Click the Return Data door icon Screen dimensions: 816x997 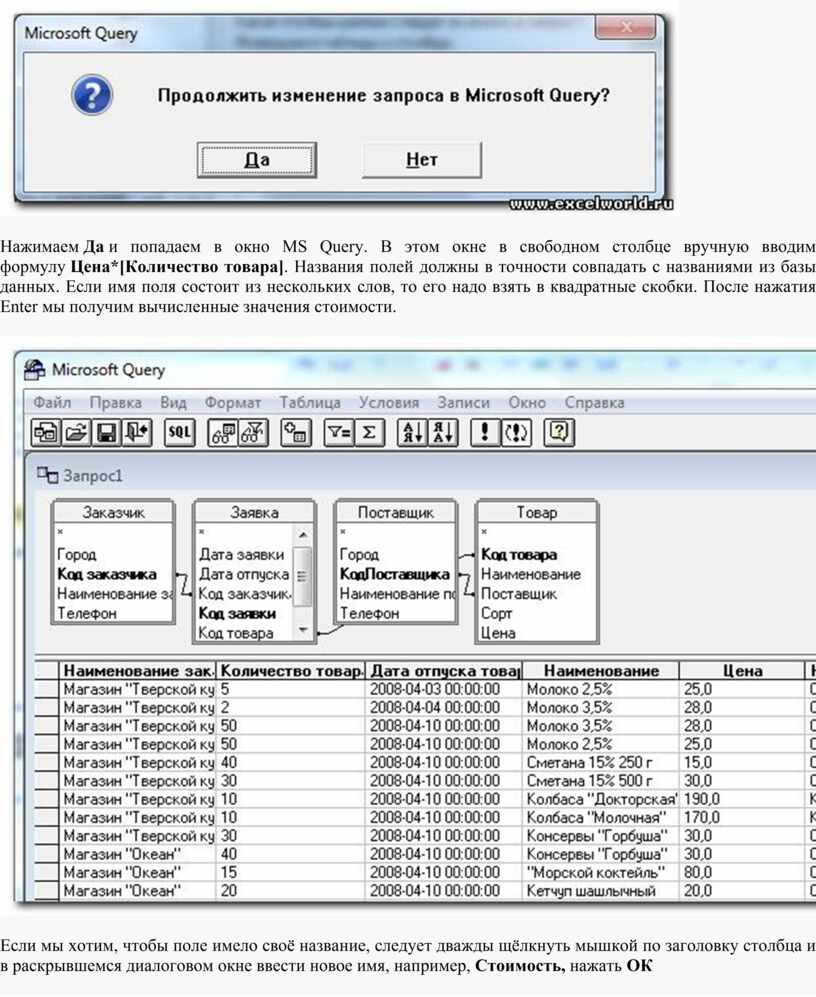(x=137, y=433)
